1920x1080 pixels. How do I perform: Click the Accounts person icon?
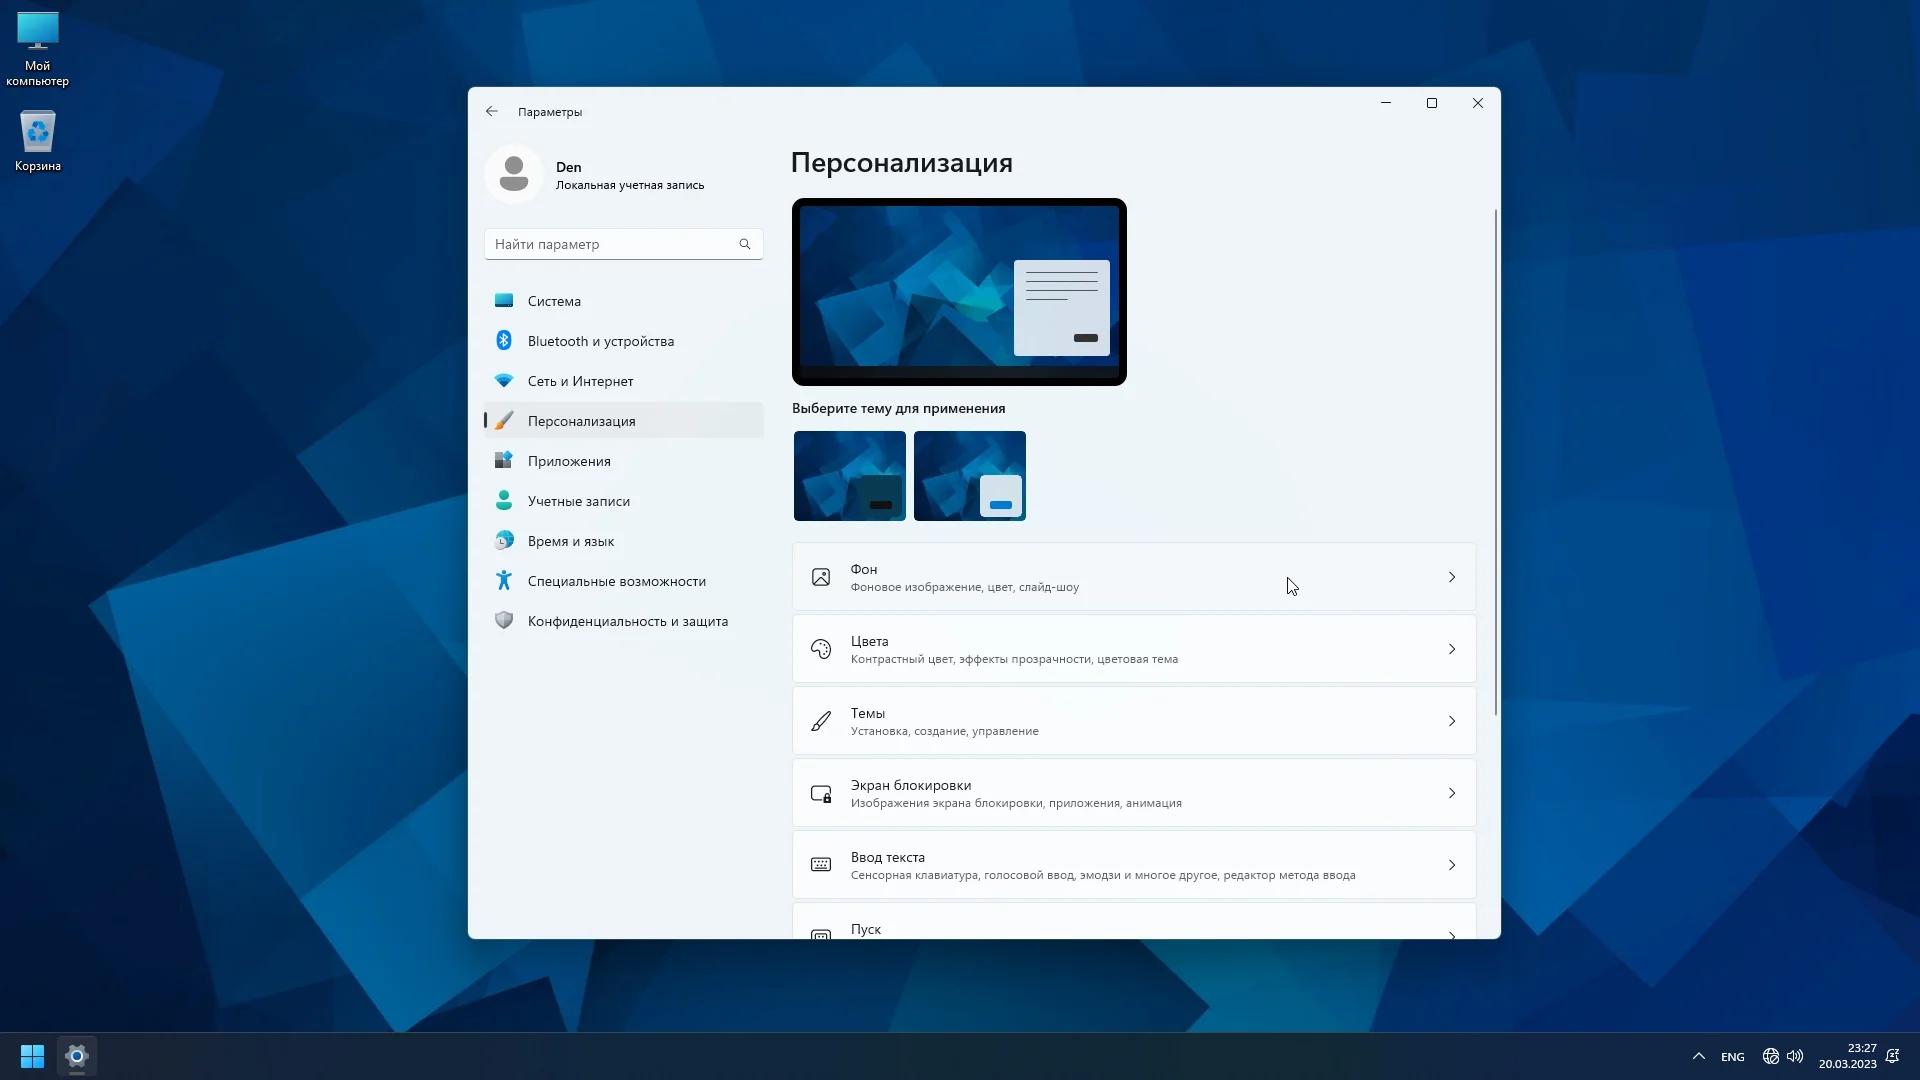[x=504, y=501]
